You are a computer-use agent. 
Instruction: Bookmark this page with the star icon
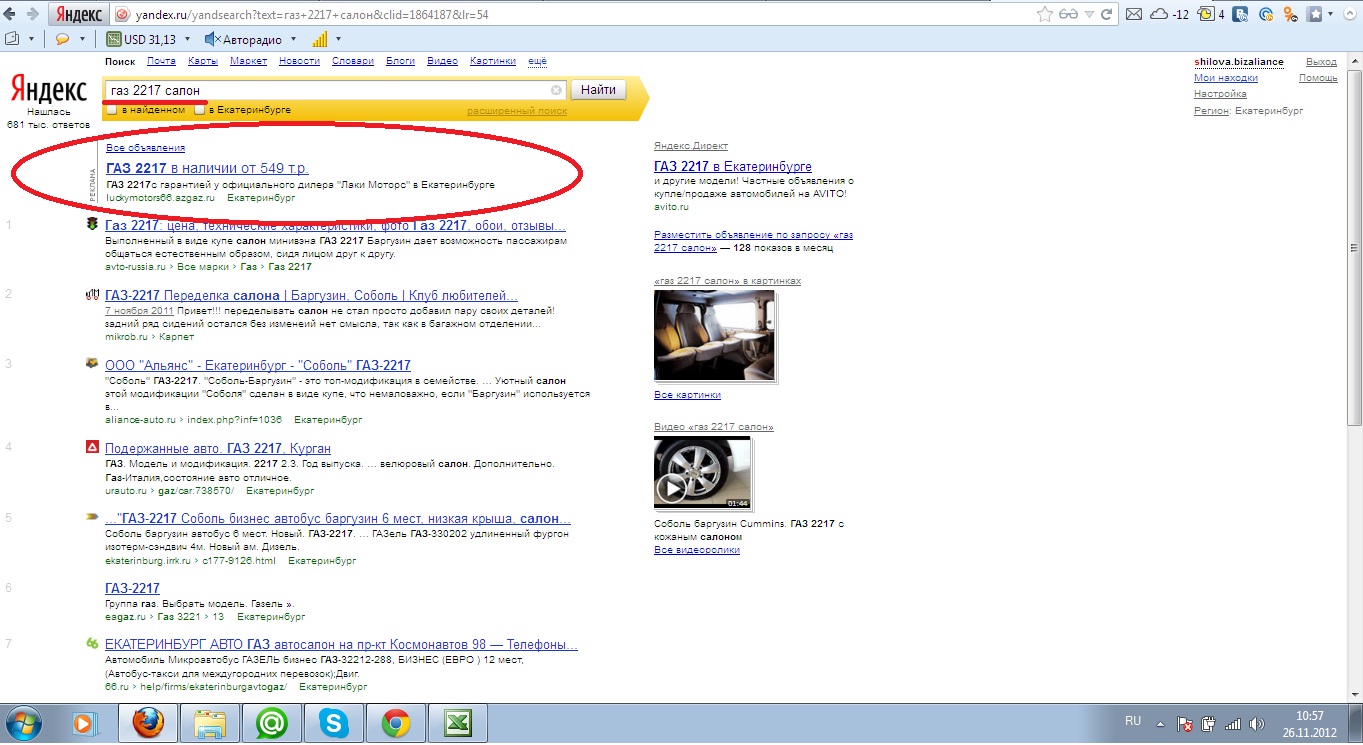pos(1045,15)
